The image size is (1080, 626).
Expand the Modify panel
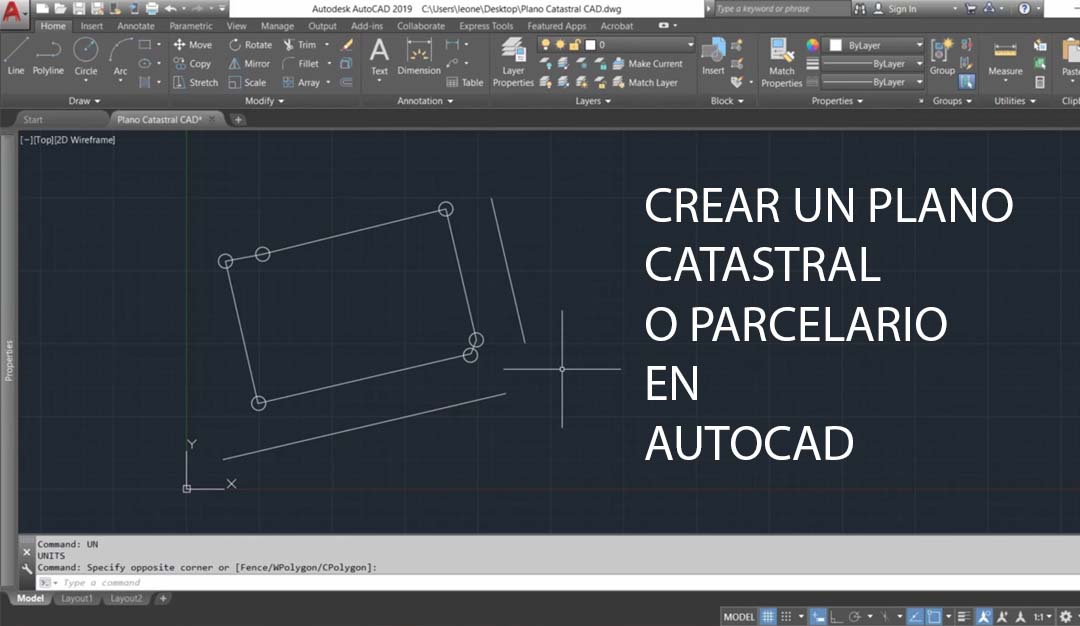[264, 101]
